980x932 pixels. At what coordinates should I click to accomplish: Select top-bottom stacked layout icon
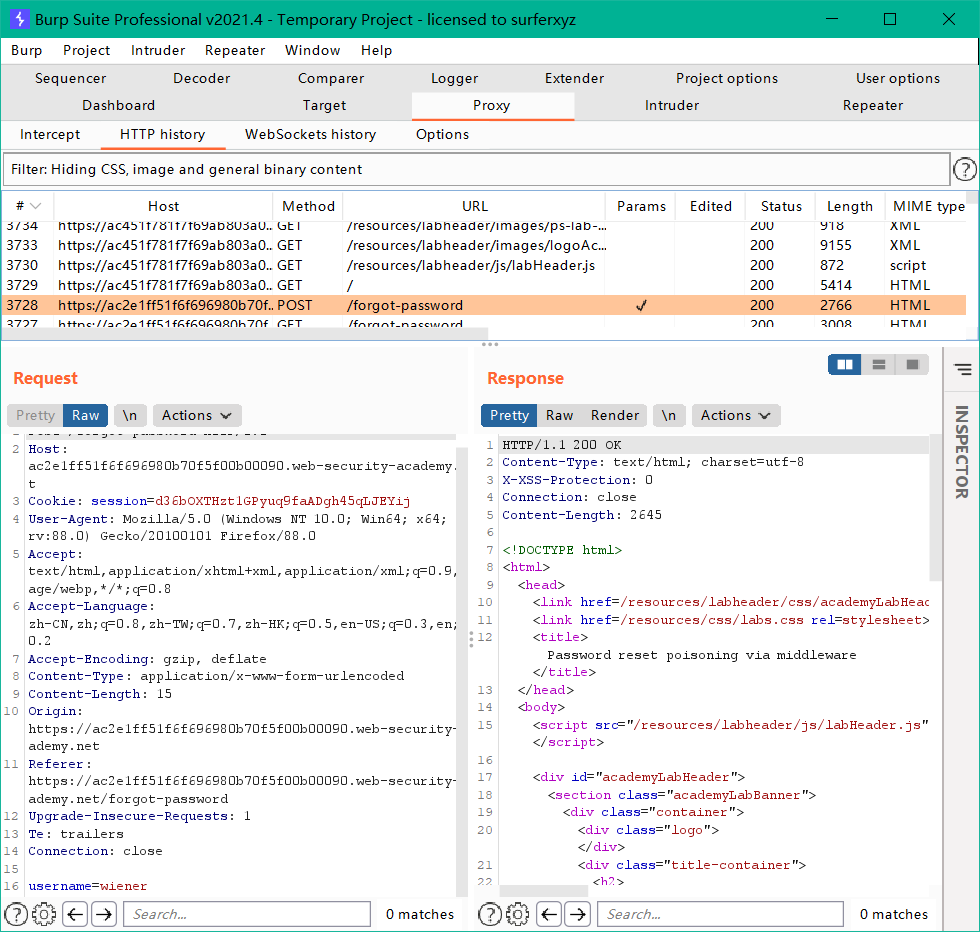point(878,364)
